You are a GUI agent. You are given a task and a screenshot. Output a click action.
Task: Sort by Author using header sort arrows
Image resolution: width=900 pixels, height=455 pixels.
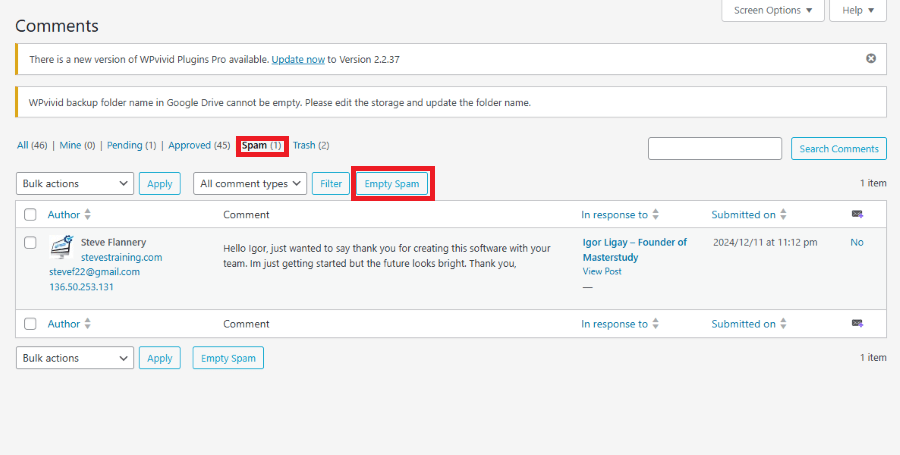[87, 214]
